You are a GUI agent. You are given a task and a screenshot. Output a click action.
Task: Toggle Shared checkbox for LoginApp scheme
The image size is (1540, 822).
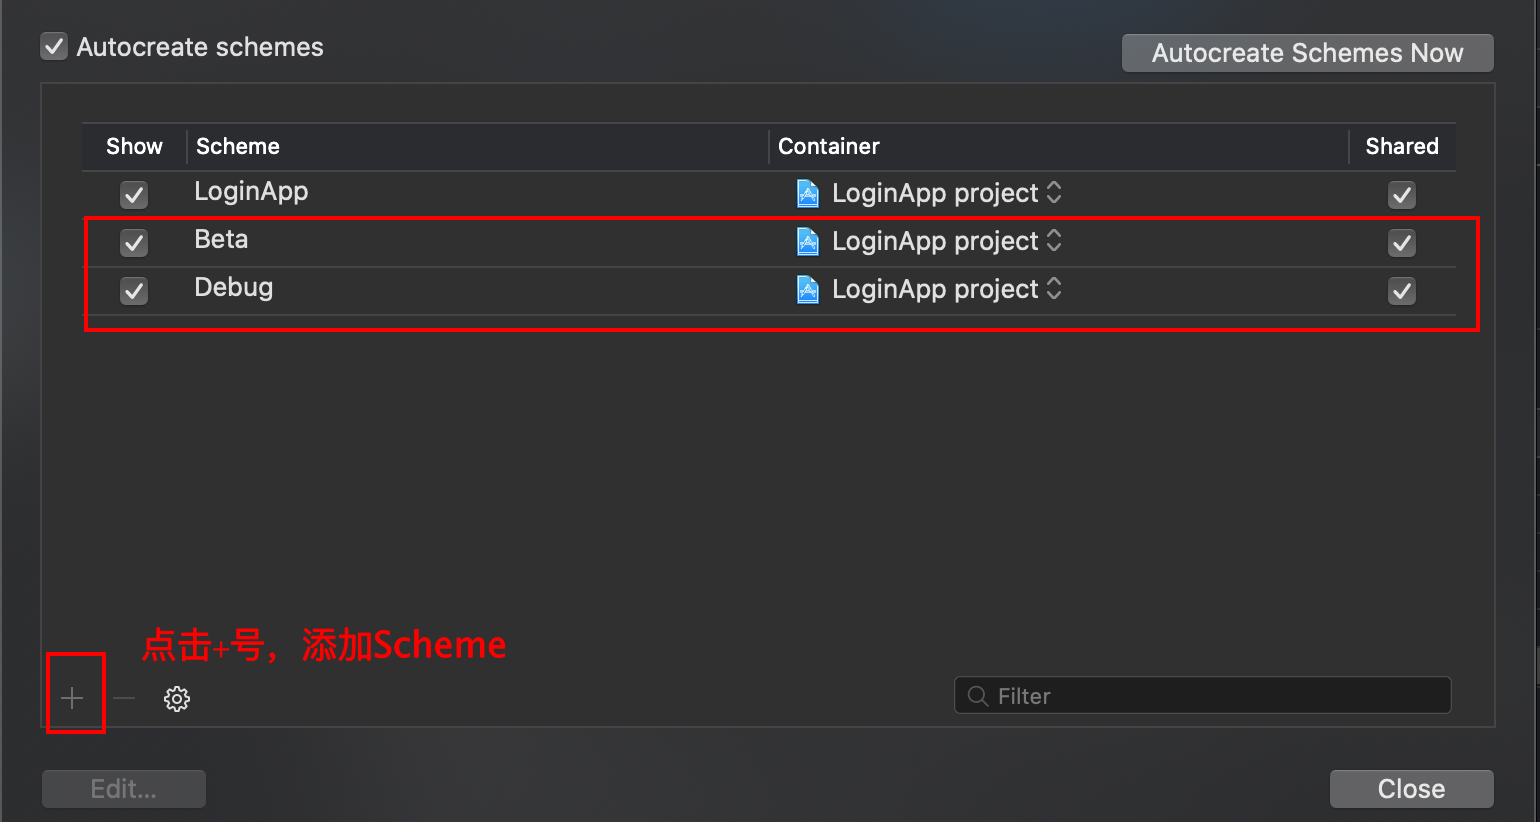click(1402, 194)
